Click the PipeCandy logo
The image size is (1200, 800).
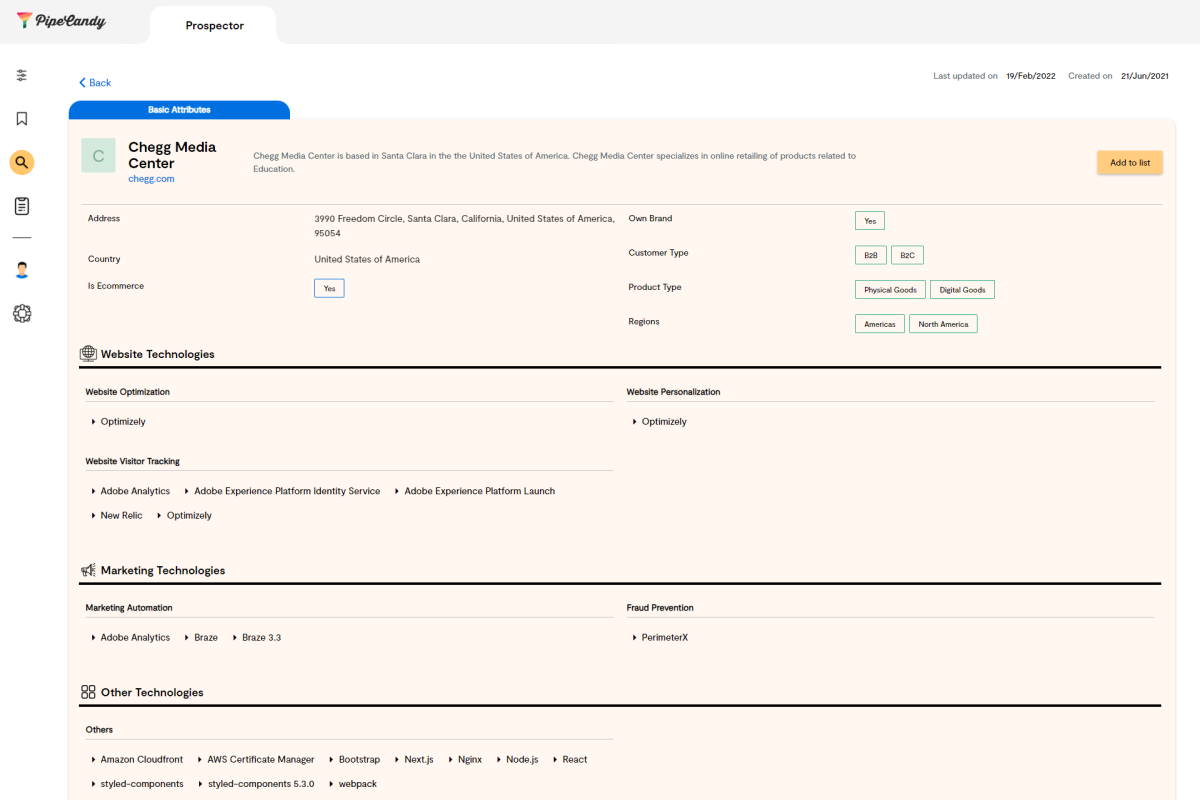[x=61, y=21]
